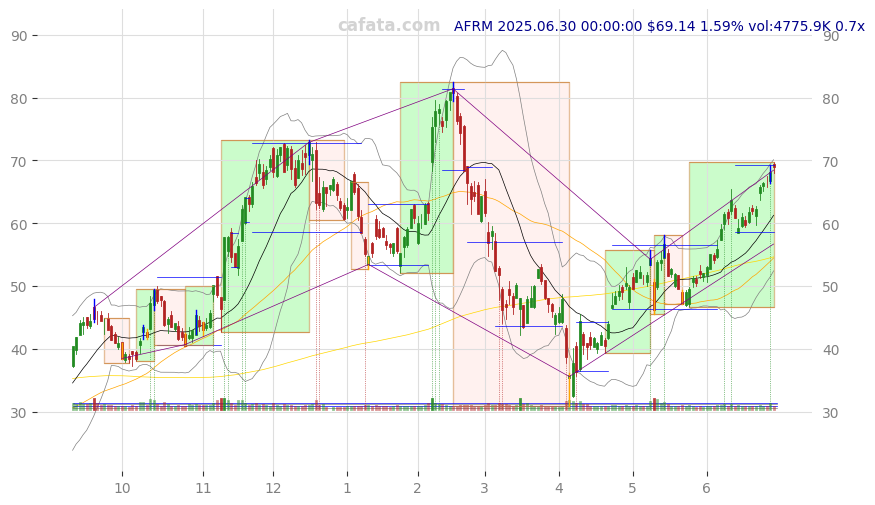Click right y-axis label 80

tap(830, 99)
